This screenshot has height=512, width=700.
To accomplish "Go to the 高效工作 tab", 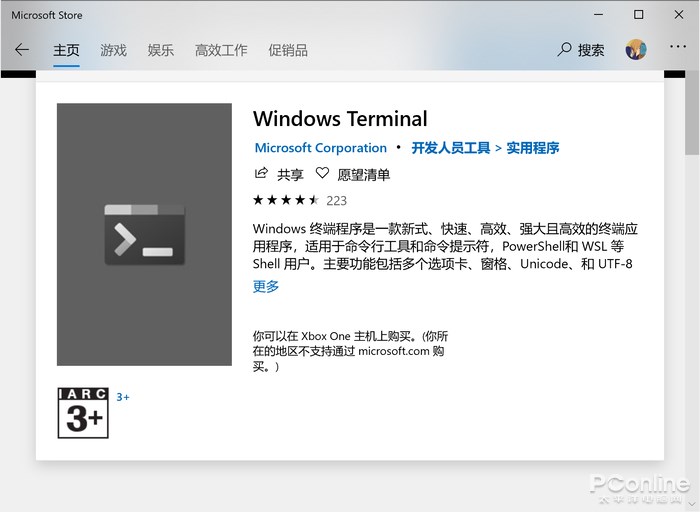I will pos(221,50).
